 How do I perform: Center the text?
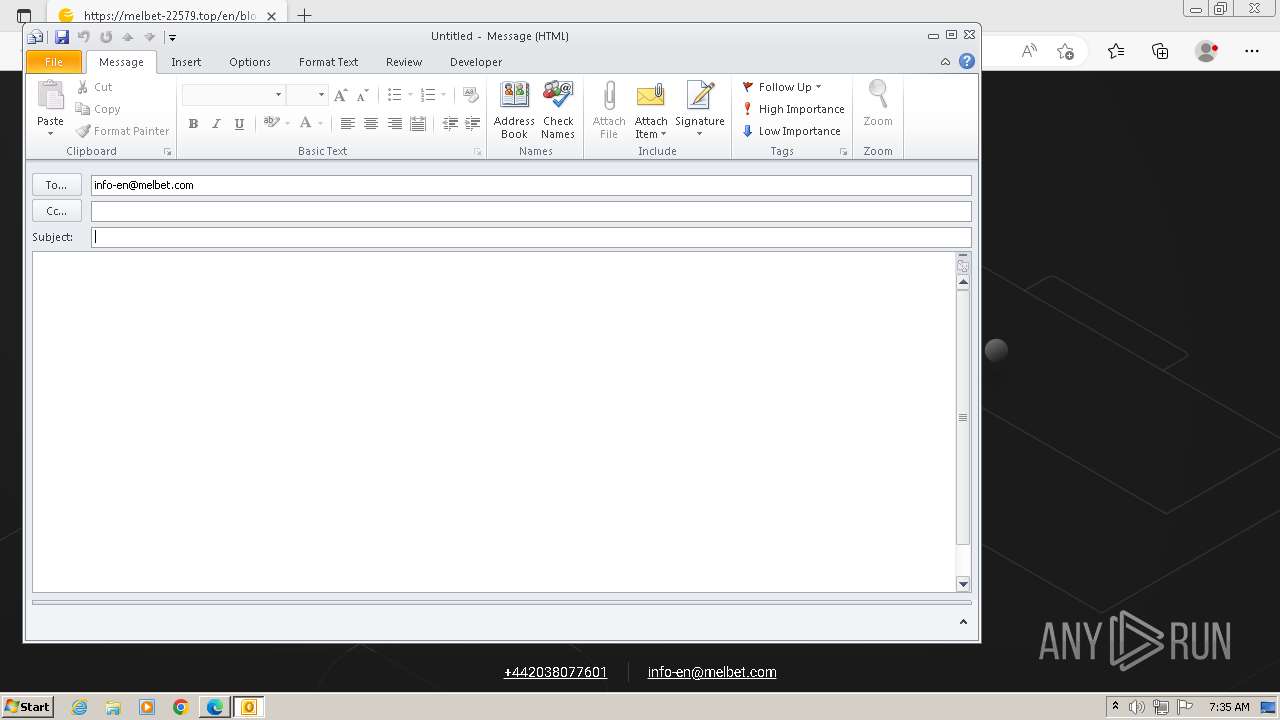click(x=371, y=124)
